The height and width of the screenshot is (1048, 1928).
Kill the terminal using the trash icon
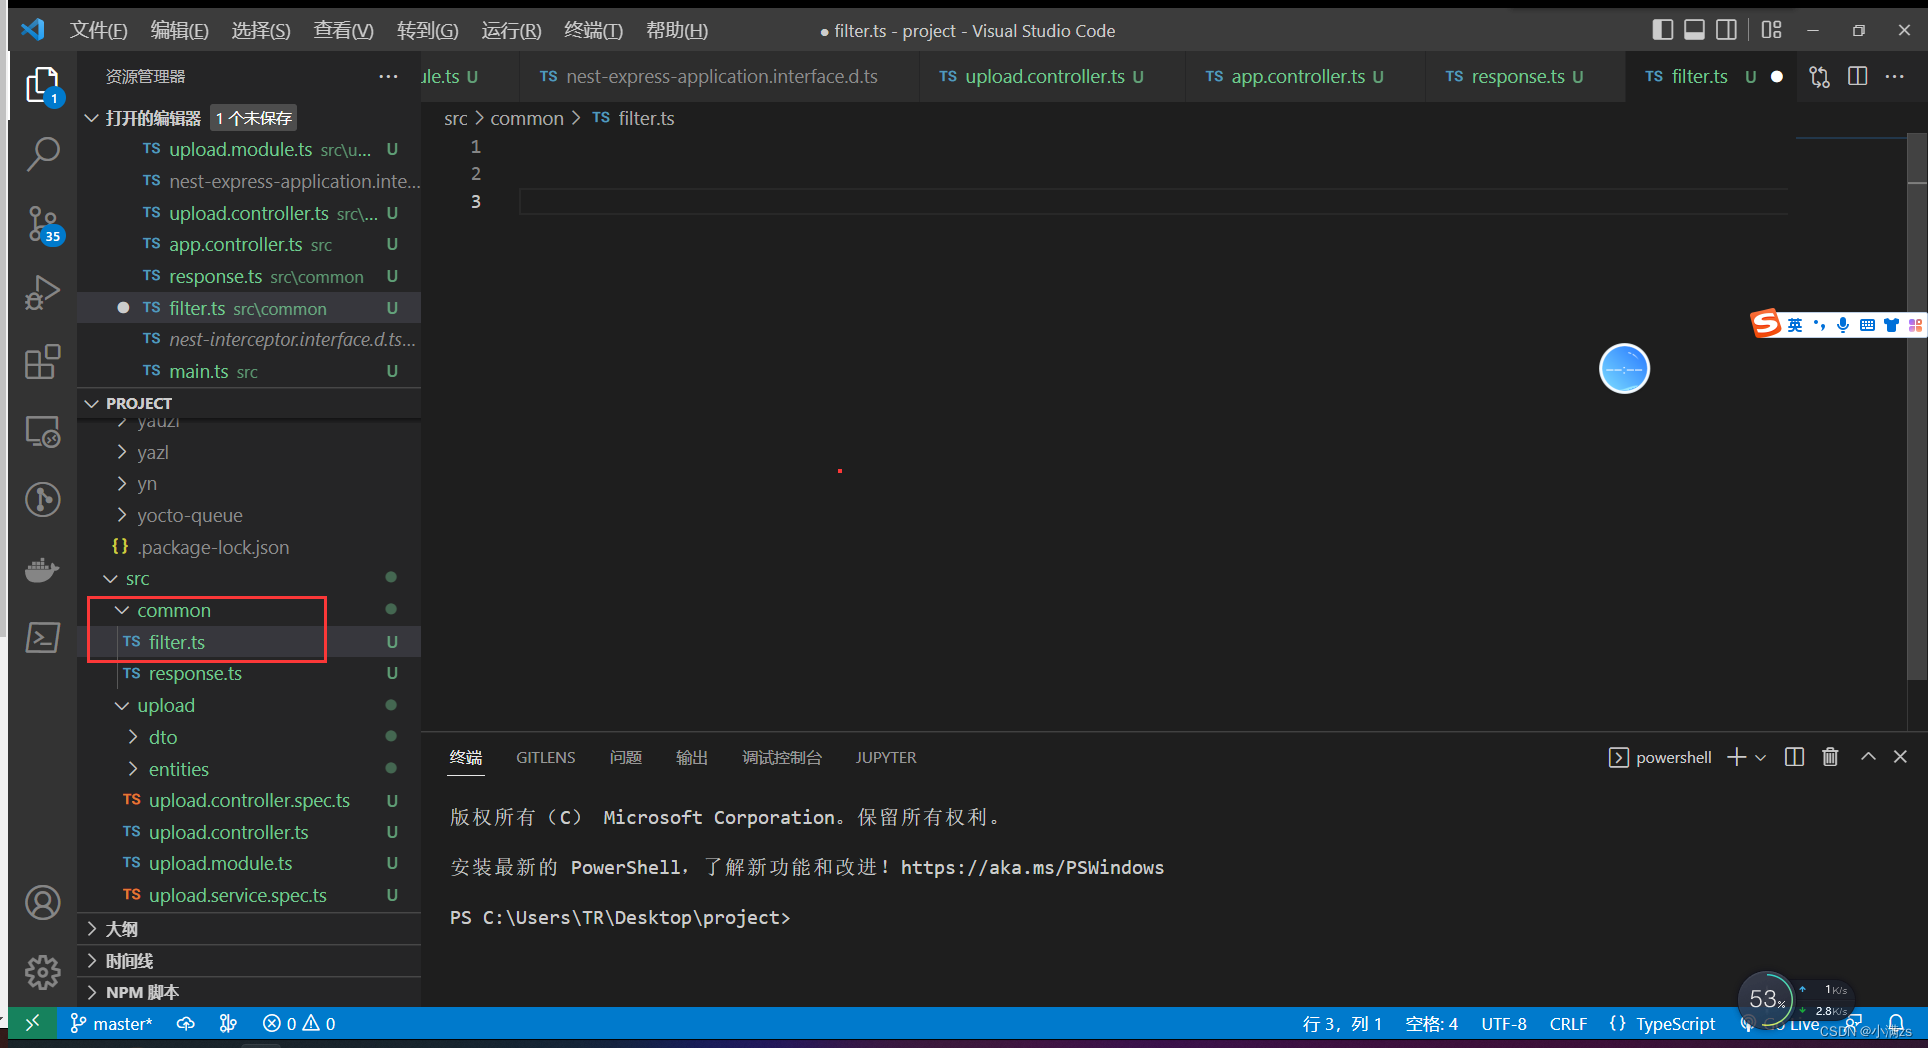click(1830, 757)
